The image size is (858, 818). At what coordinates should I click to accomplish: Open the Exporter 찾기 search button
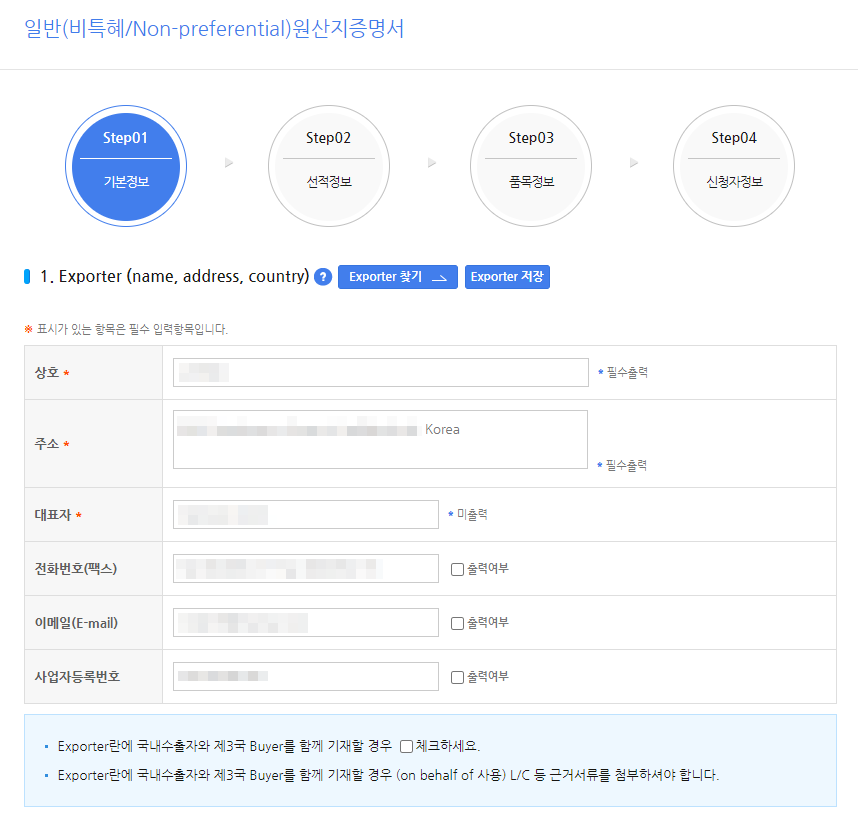coord(398,277)
